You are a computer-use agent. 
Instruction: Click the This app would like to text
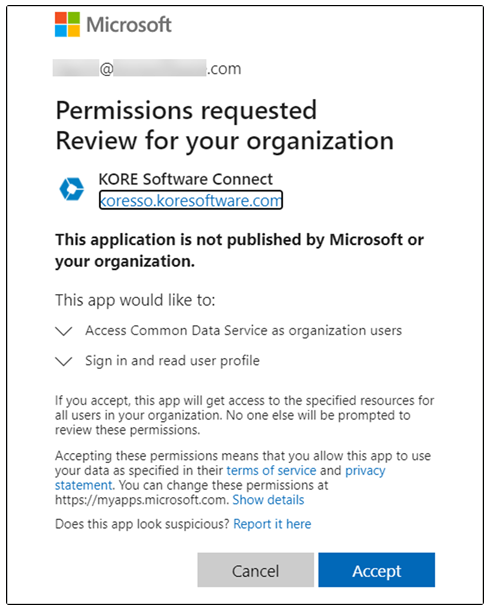[135, 300]
